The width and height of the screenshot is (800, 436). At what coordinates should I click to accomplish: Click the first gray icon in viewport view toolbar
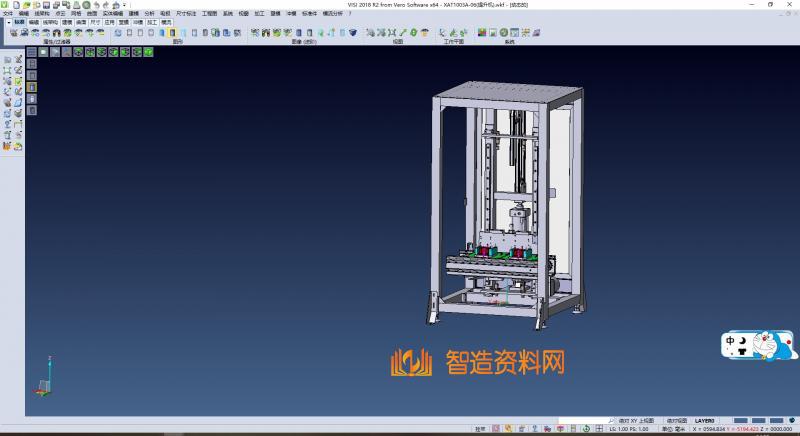pyautogui.click(x=32, y=52)
